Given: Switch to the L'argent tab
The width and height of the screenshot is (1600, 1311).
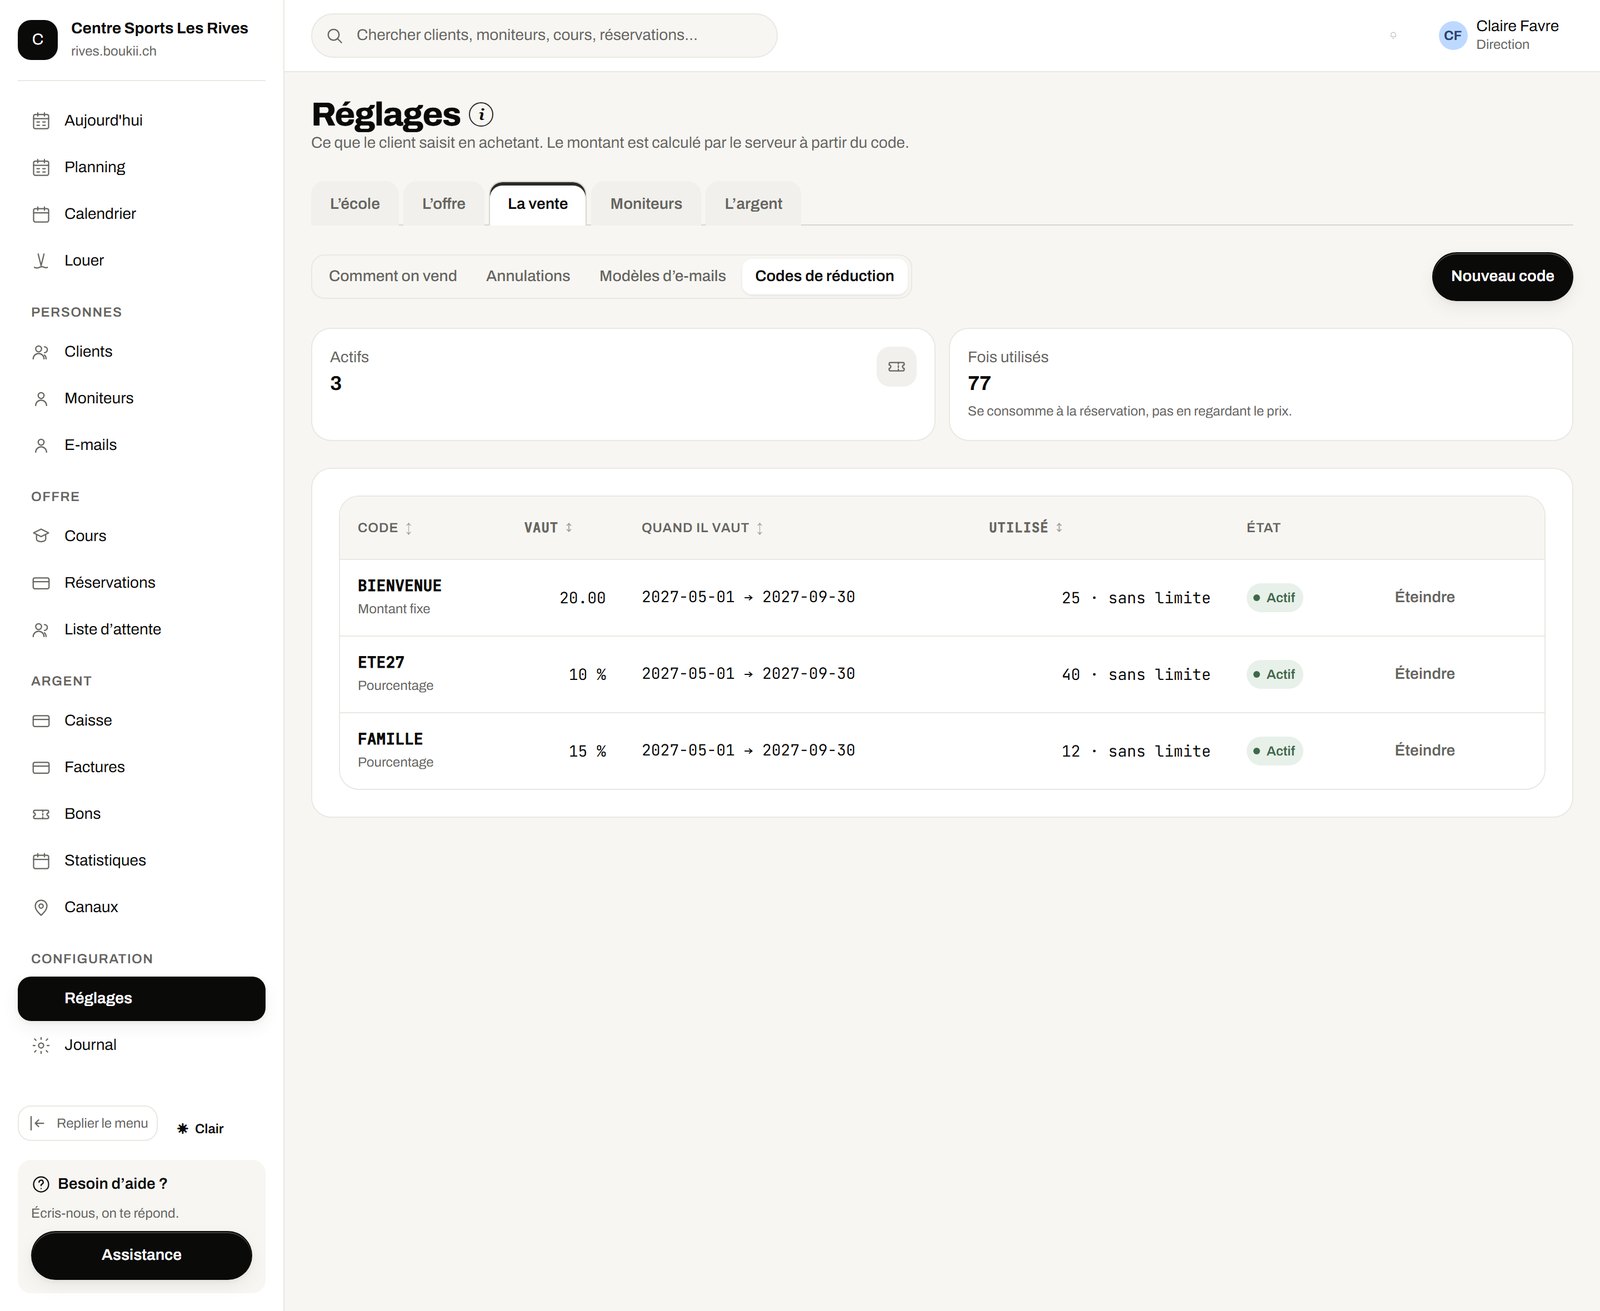Looking at the screenshot, I should click(x=753, y=204).
